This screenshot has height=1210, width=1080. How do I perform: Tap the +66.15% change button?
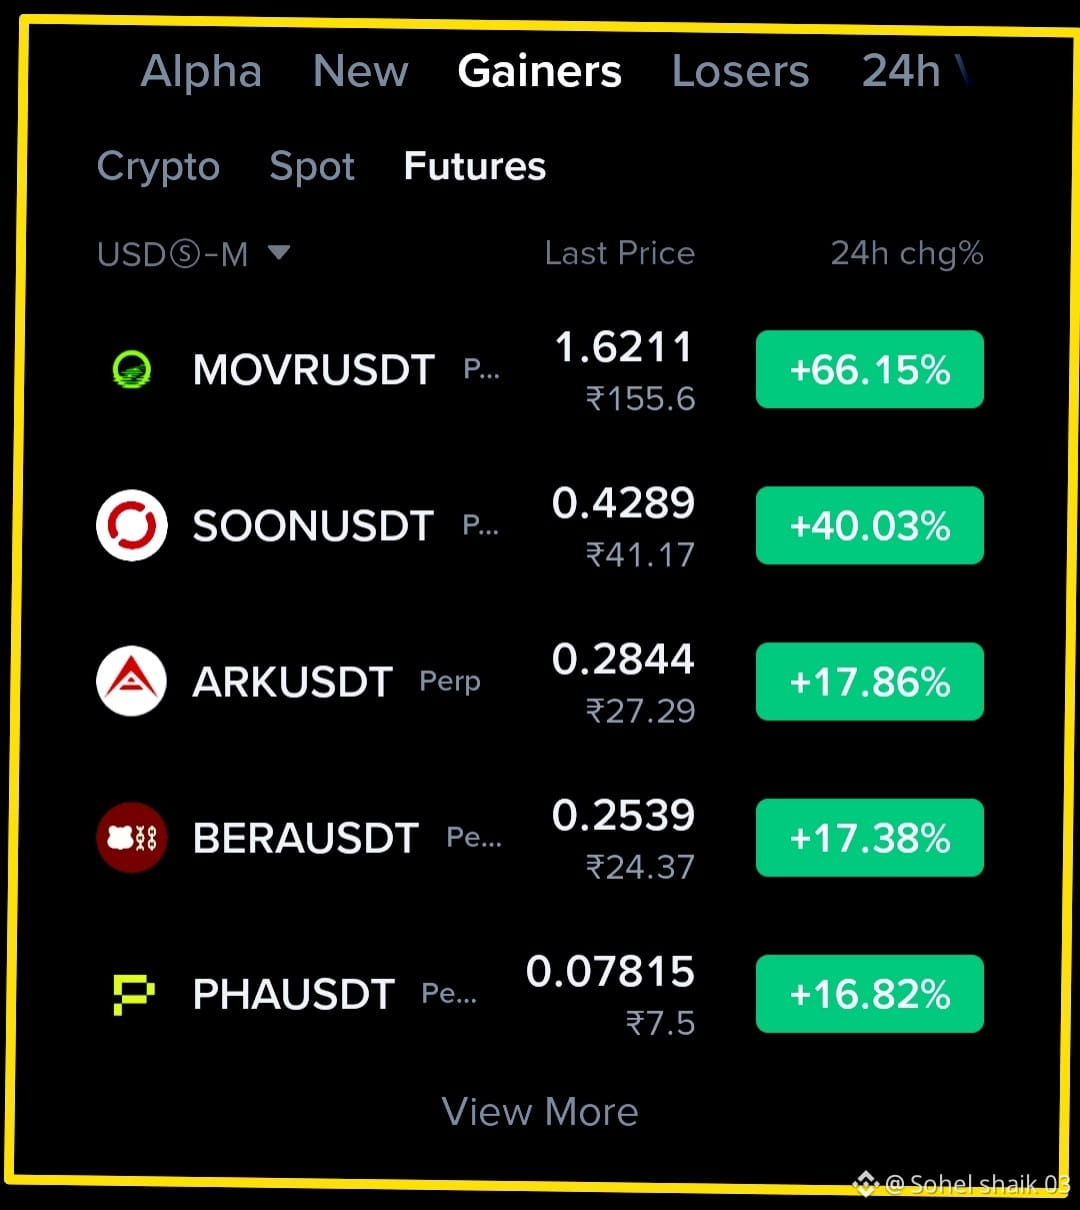pyautogui.click(x=870, y=370)
